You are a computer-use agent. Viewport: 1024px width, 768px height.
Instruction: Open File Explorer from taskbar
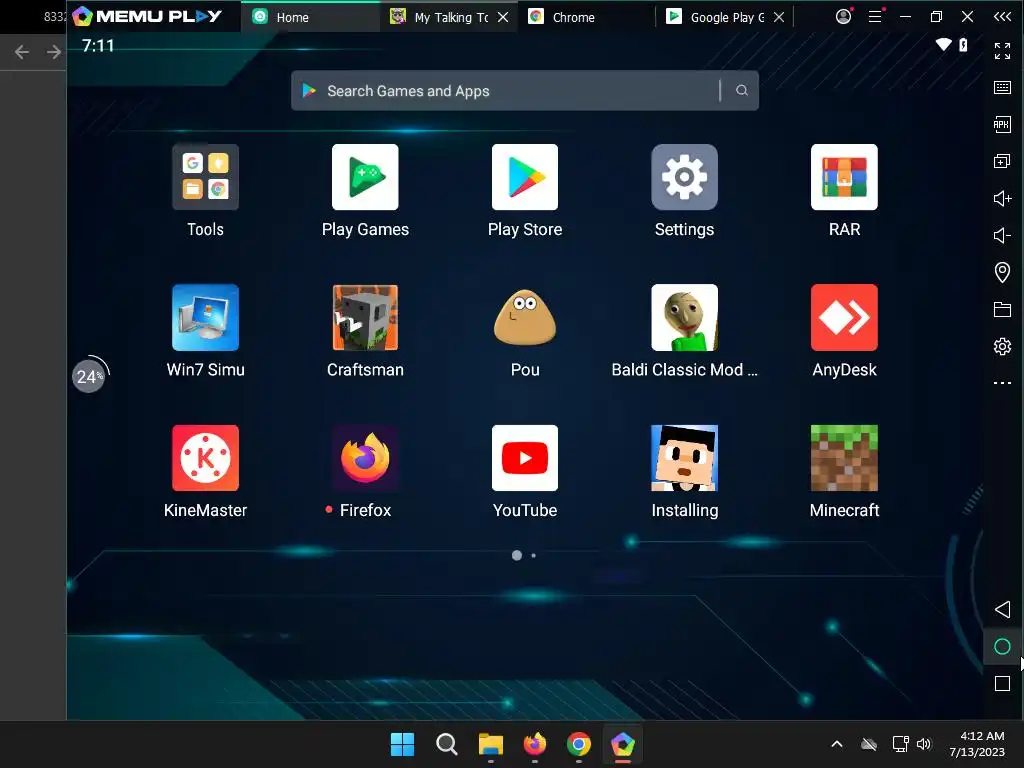pos(490,744)
